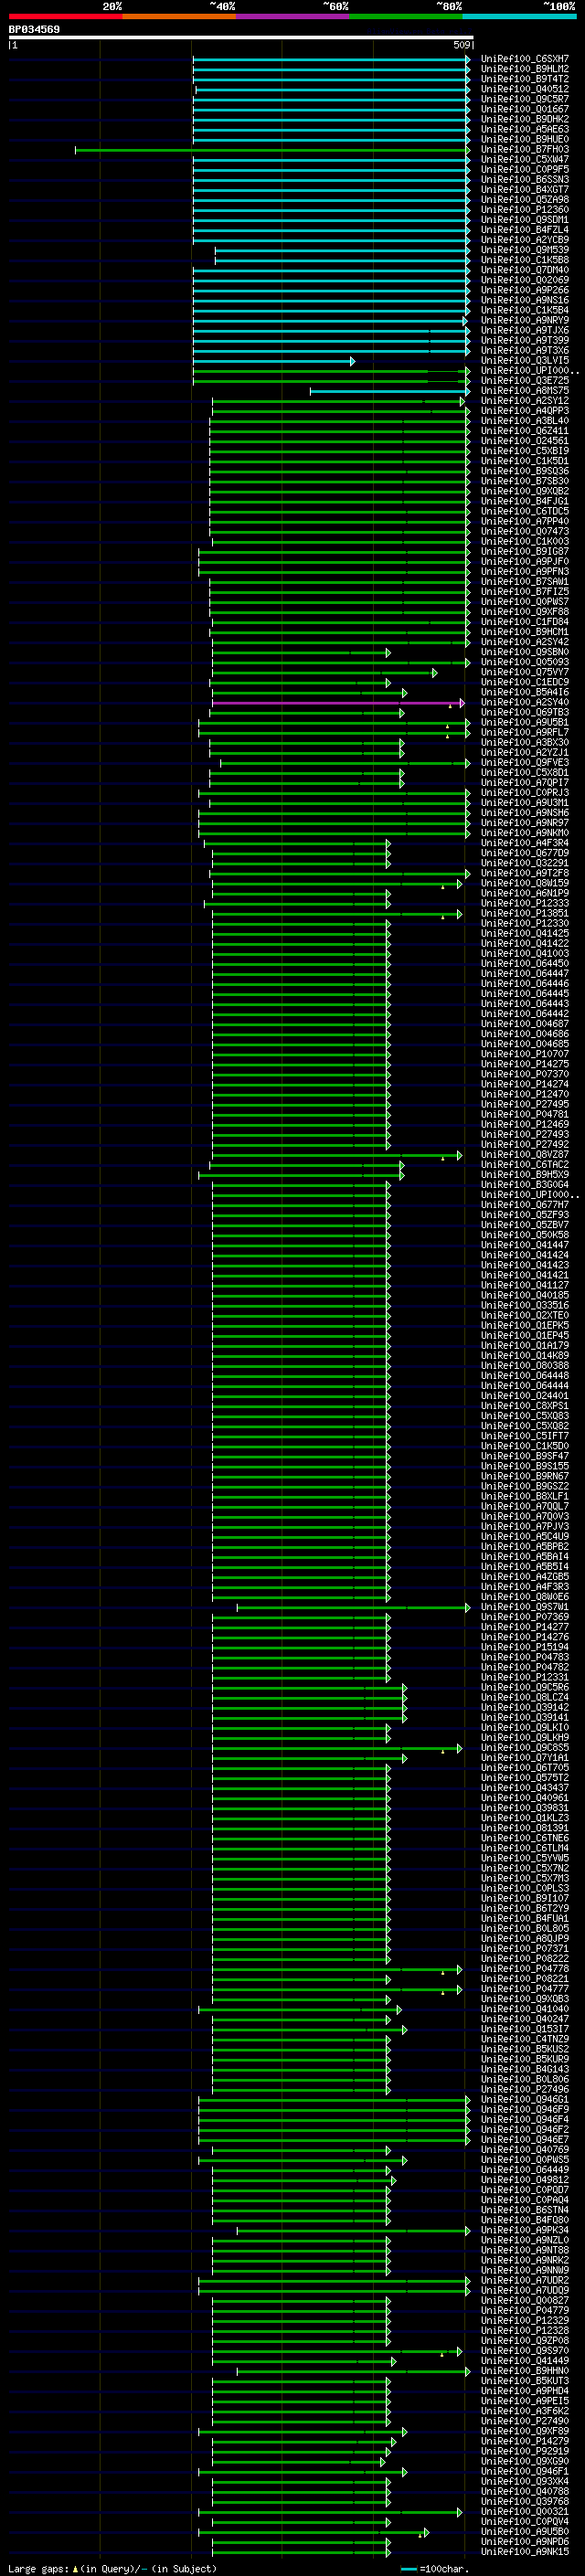Select the UniRef100_Q9FVE3 label
This screenshot has width=585, height=2576.
(525, 763)
